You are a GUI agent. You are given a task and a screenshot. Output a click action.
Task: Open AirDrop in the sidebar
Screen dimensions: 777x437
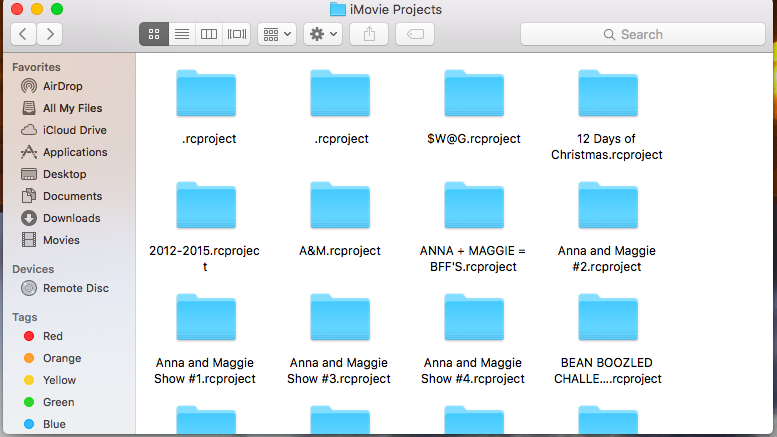point(62,86)
